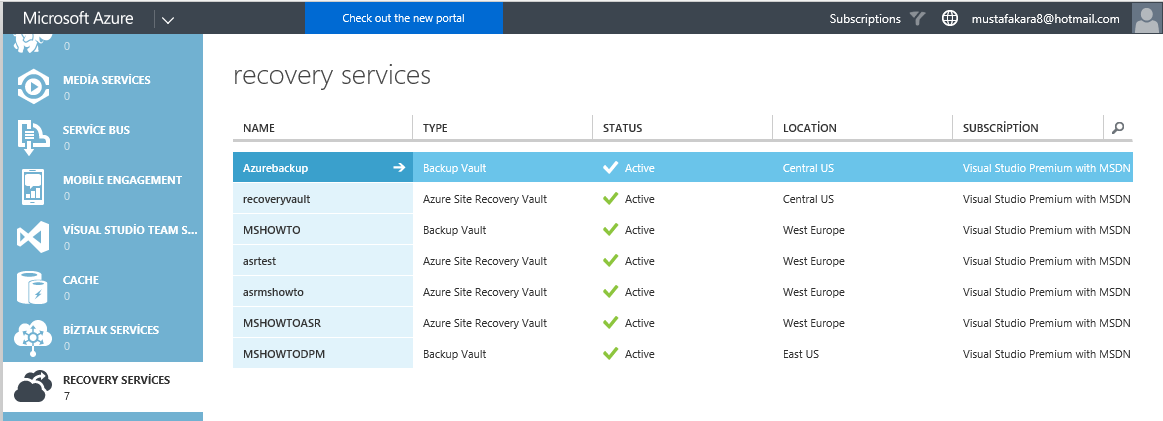Click Central US in recoveryvault row

(x=808, y=199)
